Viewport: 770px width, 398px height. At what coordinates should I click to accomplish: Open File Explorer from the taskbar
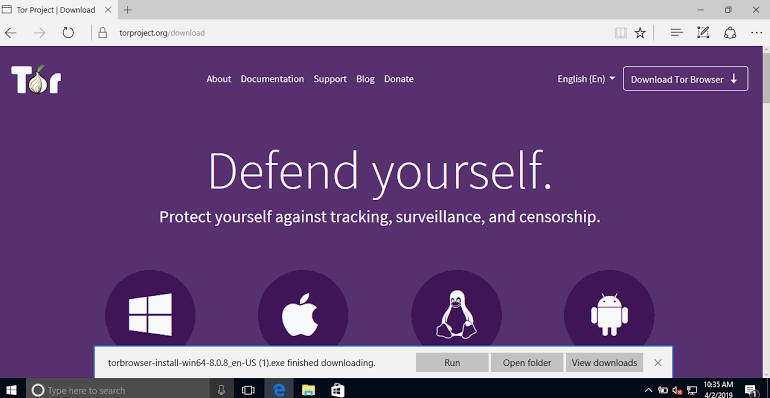point(308,390)
